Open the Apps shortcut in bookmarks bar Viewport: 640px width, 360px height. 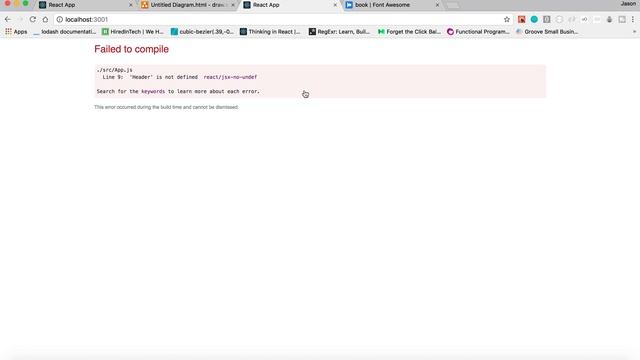16,31
